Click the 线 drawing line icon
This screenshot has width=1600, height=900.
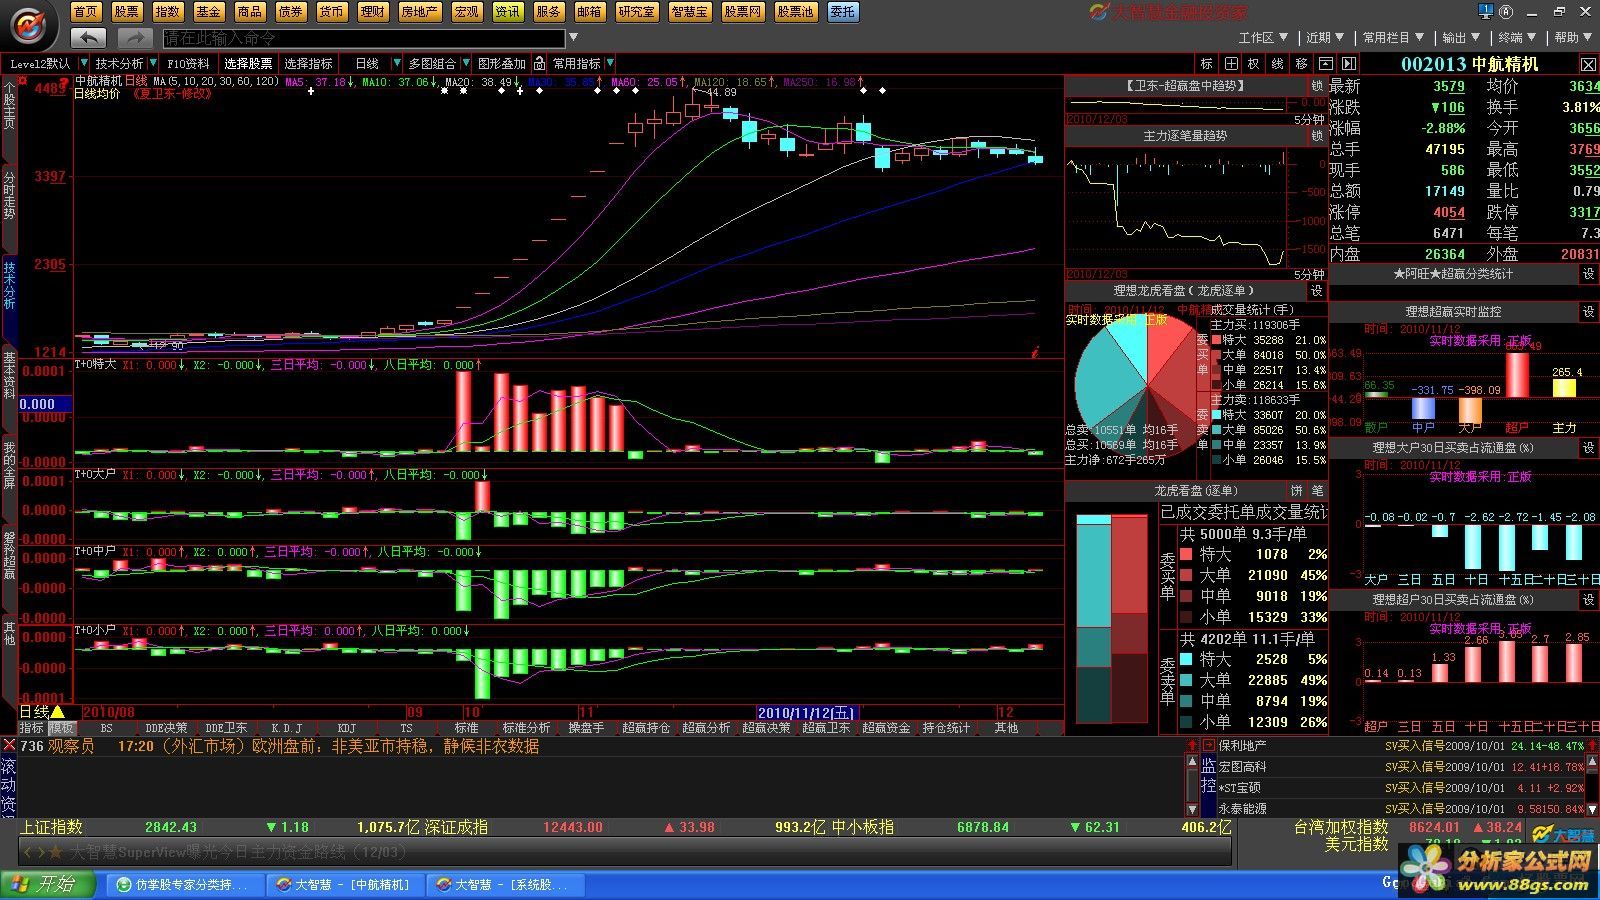1278,63
